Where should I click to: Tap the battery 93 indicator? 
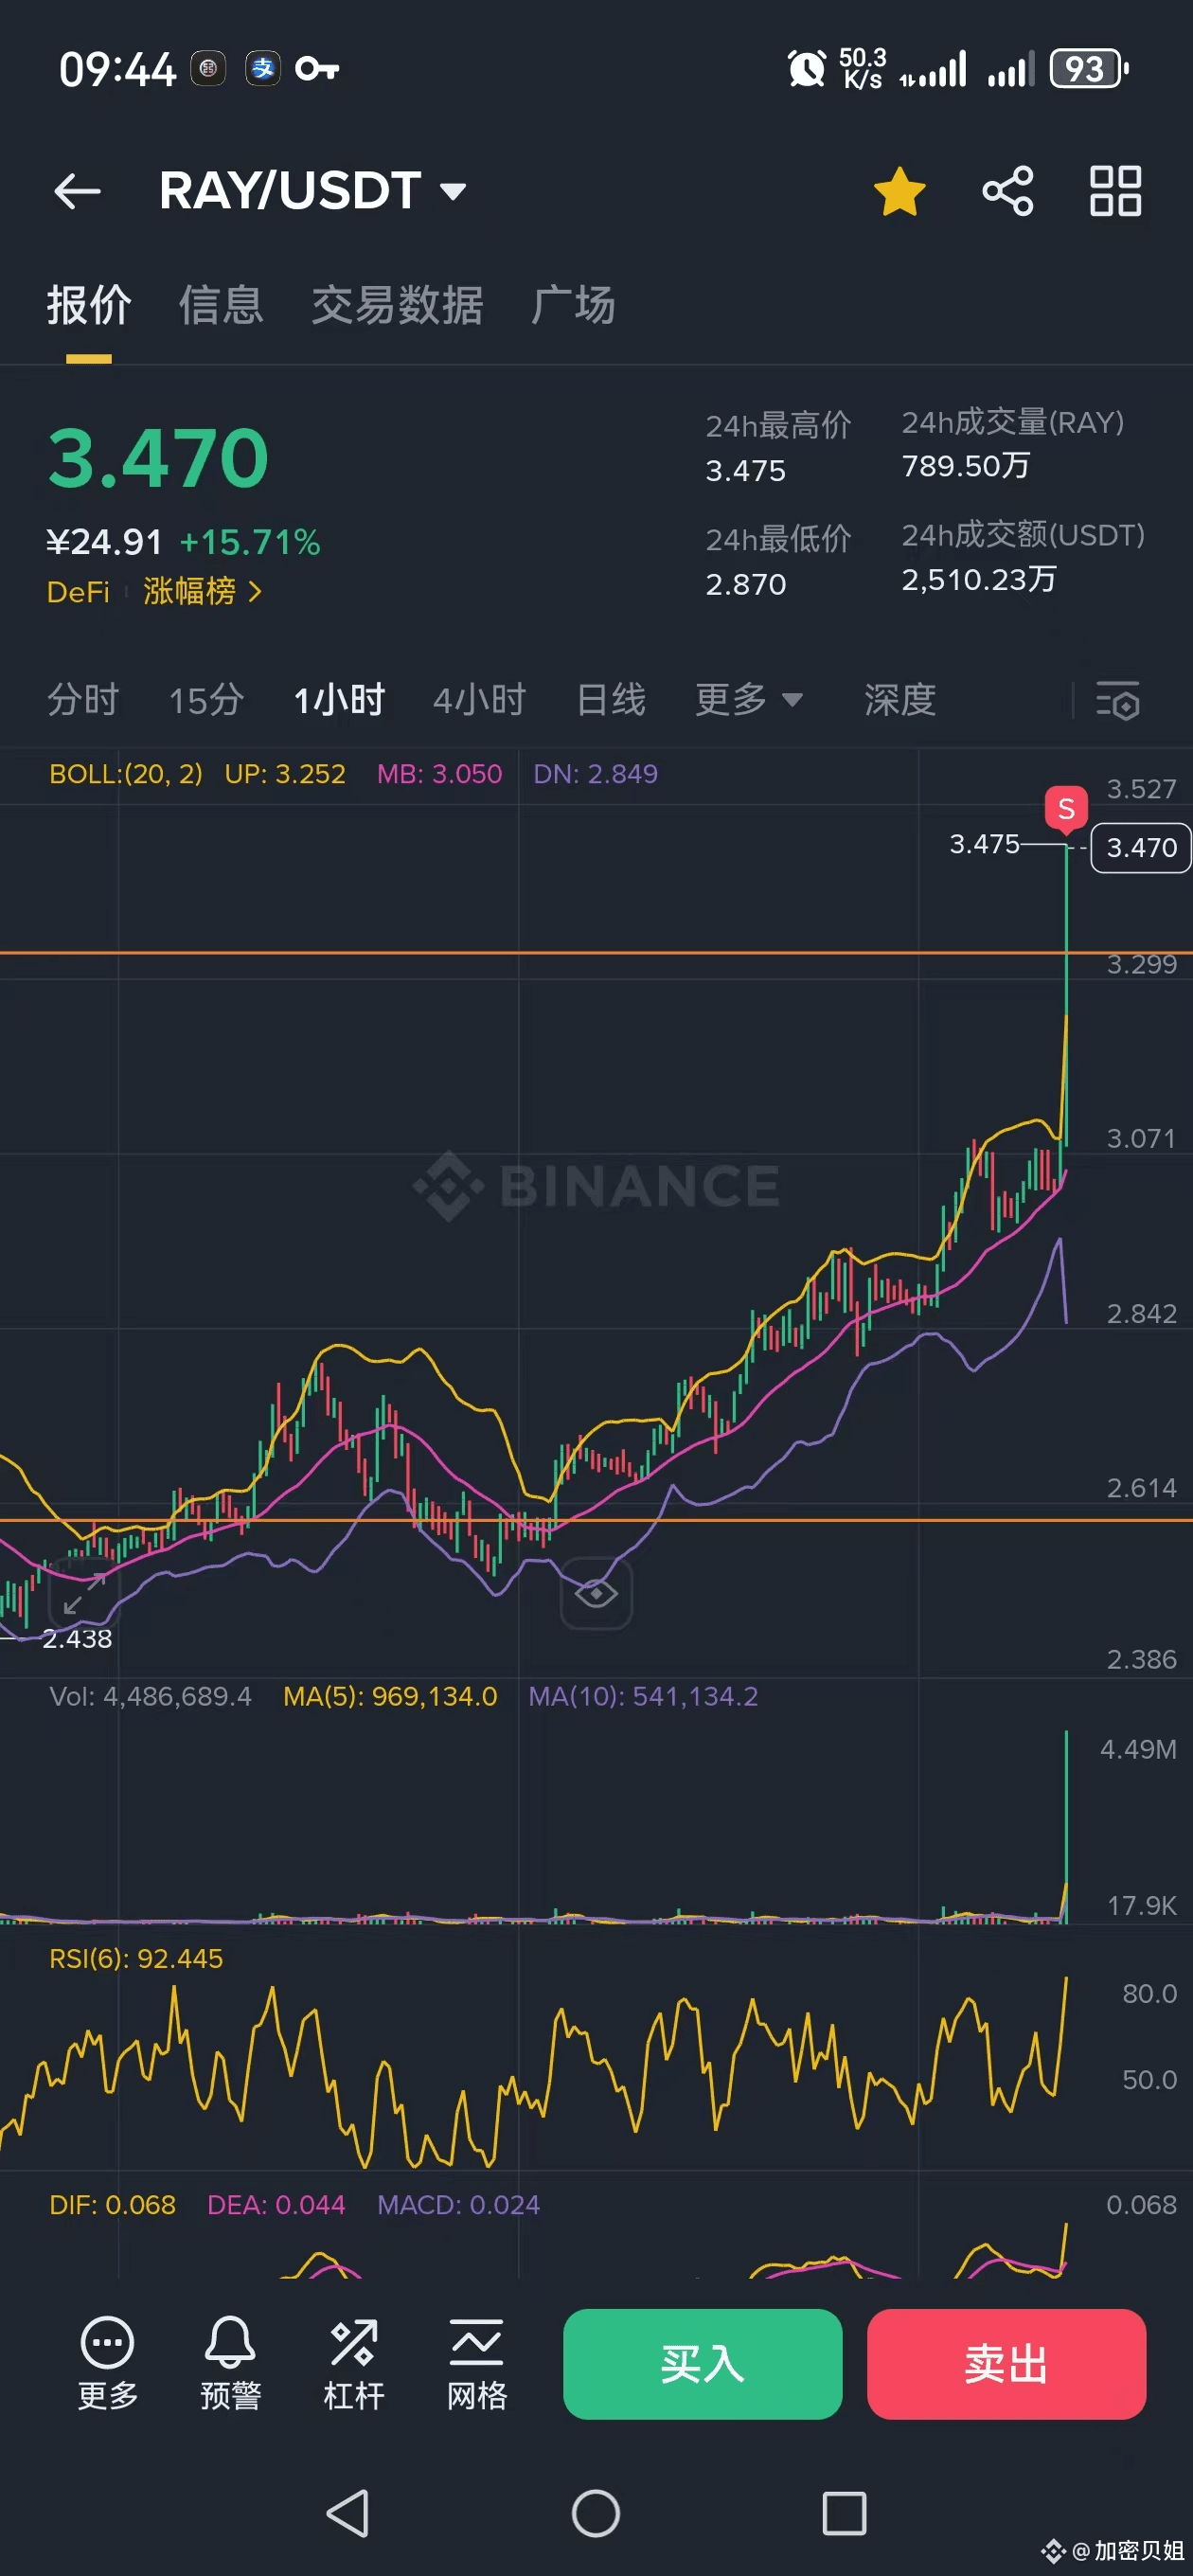pyautogui.click(x=1089, y=69)
